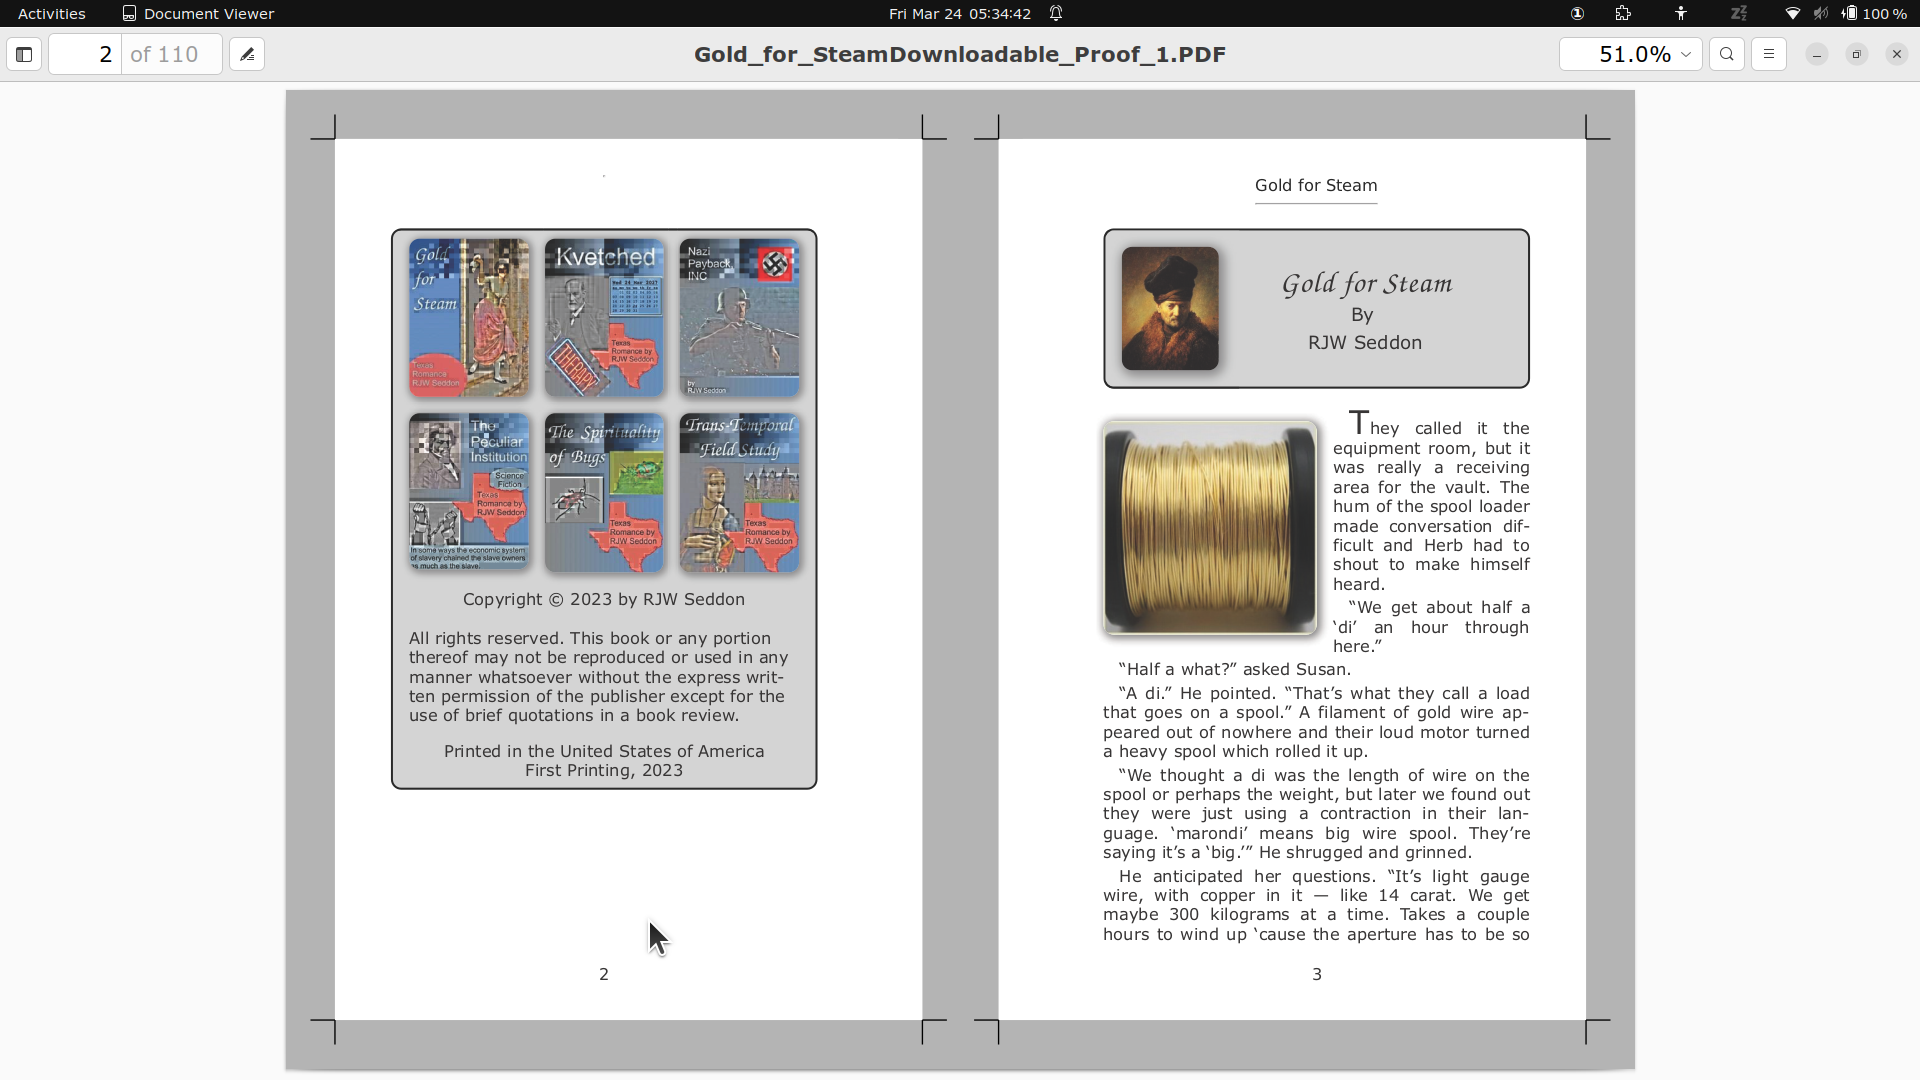Viewport: 1920px width, 1080px height.
Task: Click the muted volume speaker icon
Action: click(x=1821, y=14)
